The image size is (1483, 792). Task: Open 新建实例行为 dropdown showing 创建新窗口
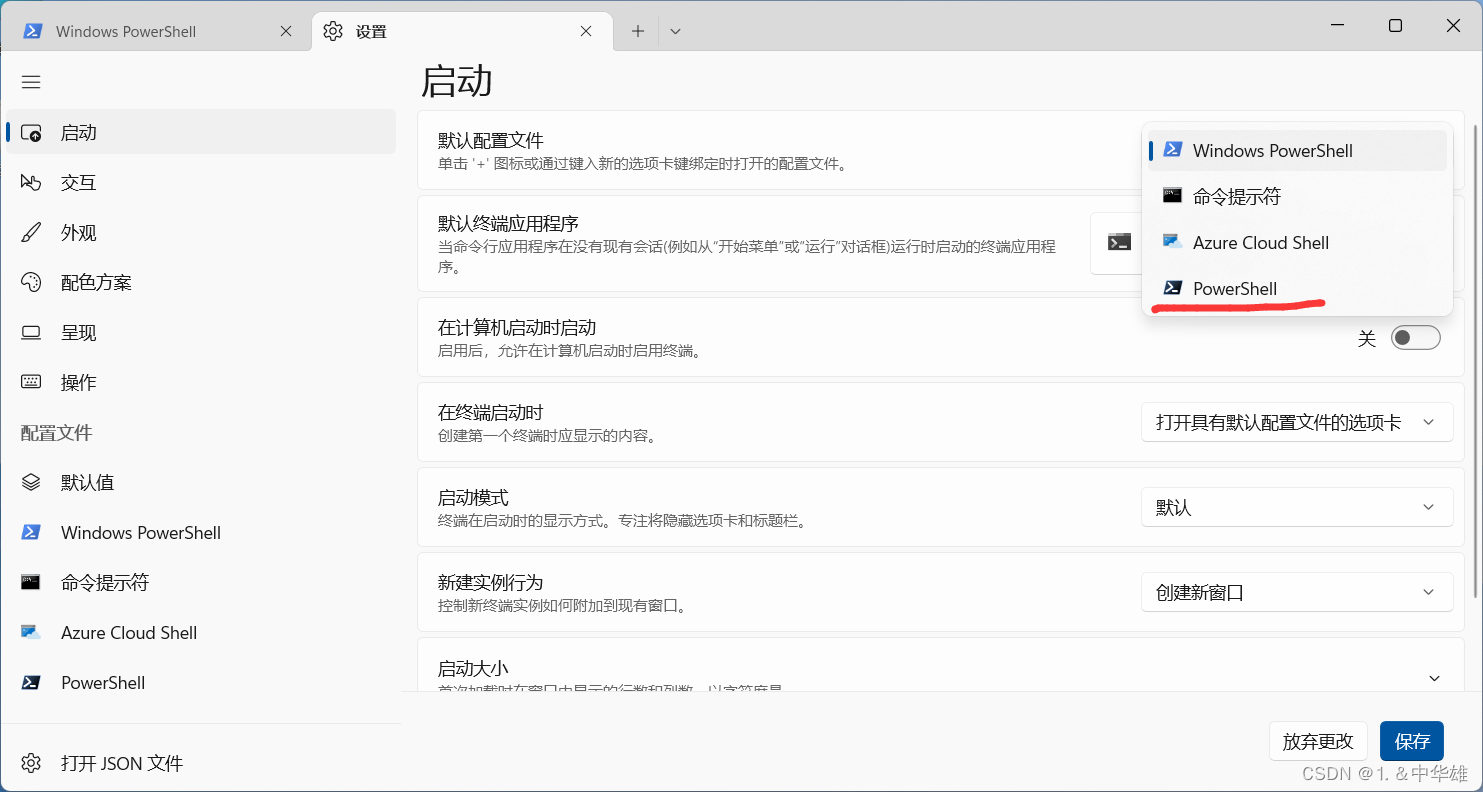(1297, 592)
